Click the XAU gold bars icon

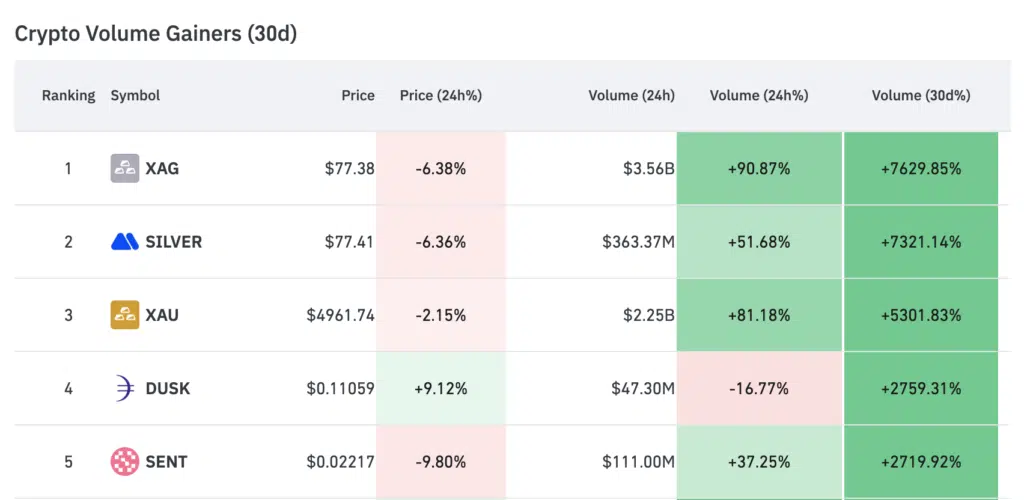click(x=124, y=315)
